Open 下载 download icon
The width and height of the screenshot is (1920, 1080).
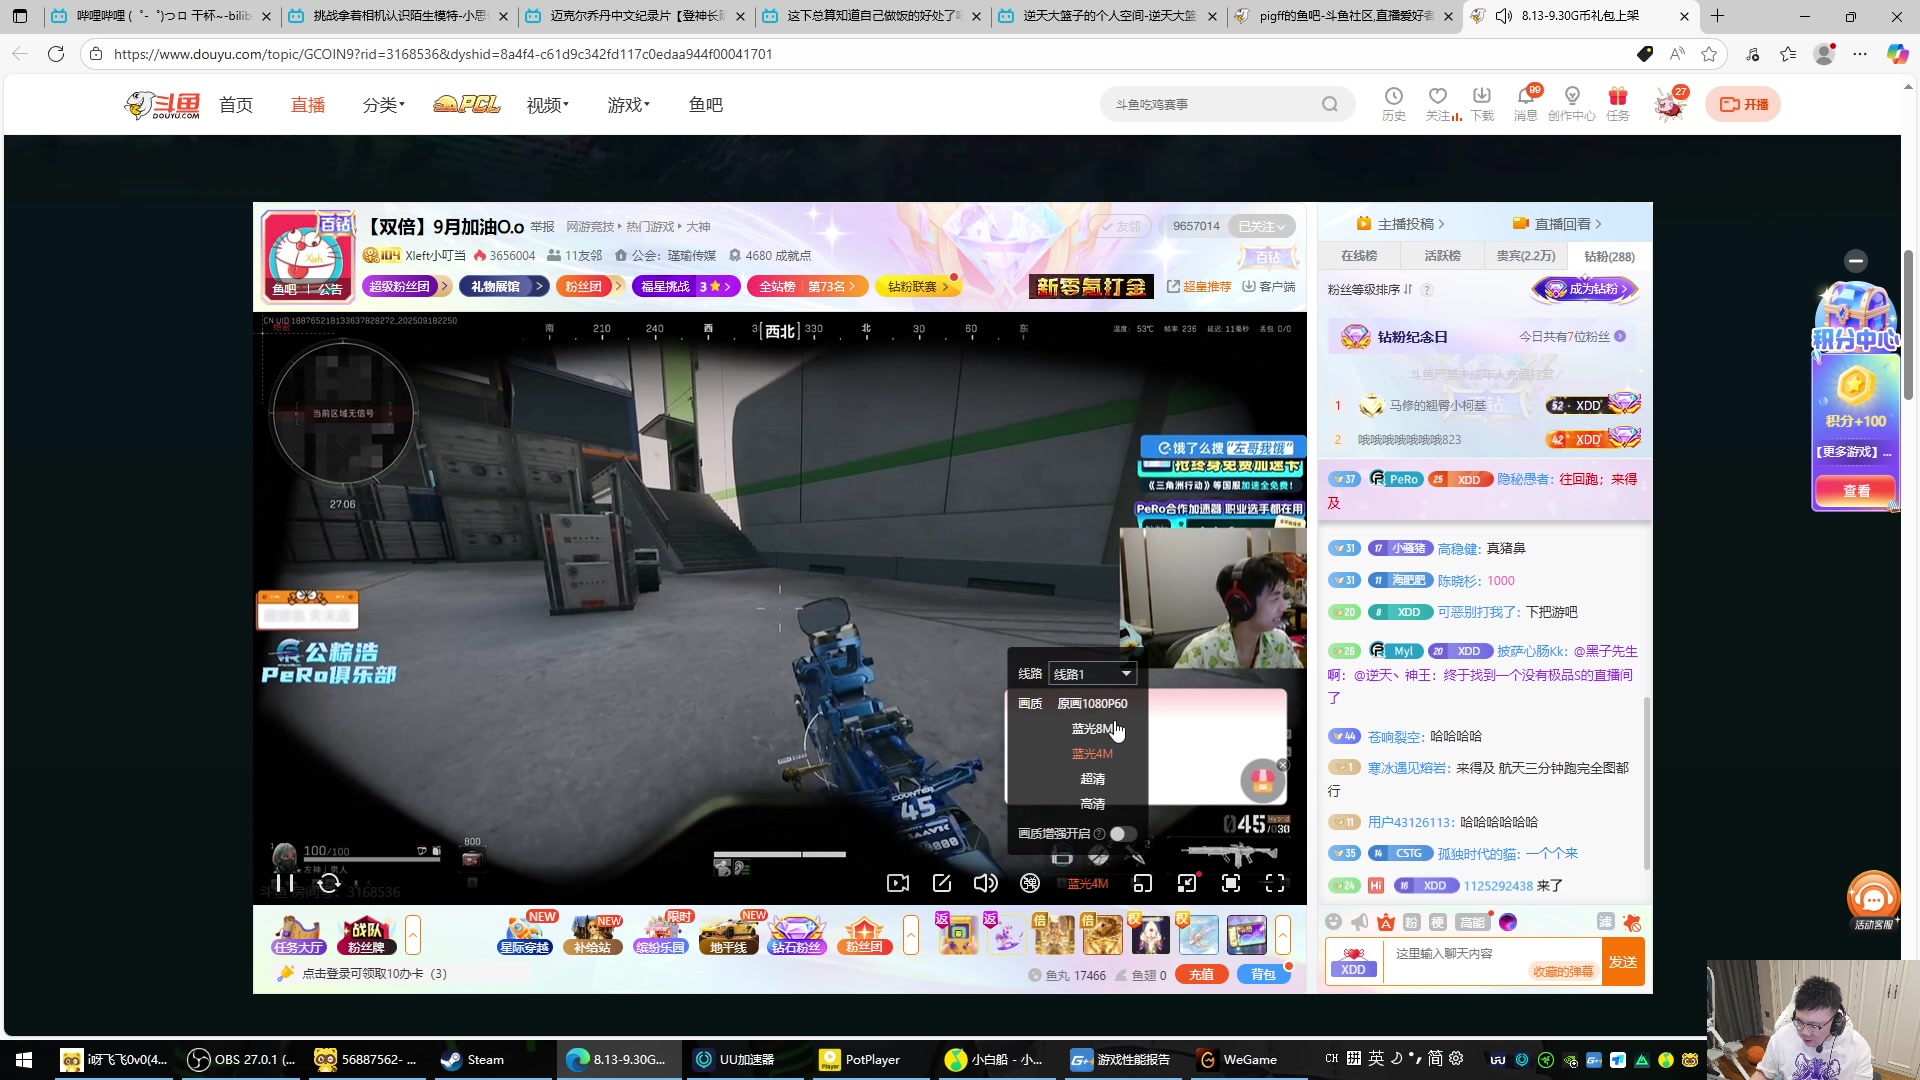pyautogui.click(x=1482, y=103)
